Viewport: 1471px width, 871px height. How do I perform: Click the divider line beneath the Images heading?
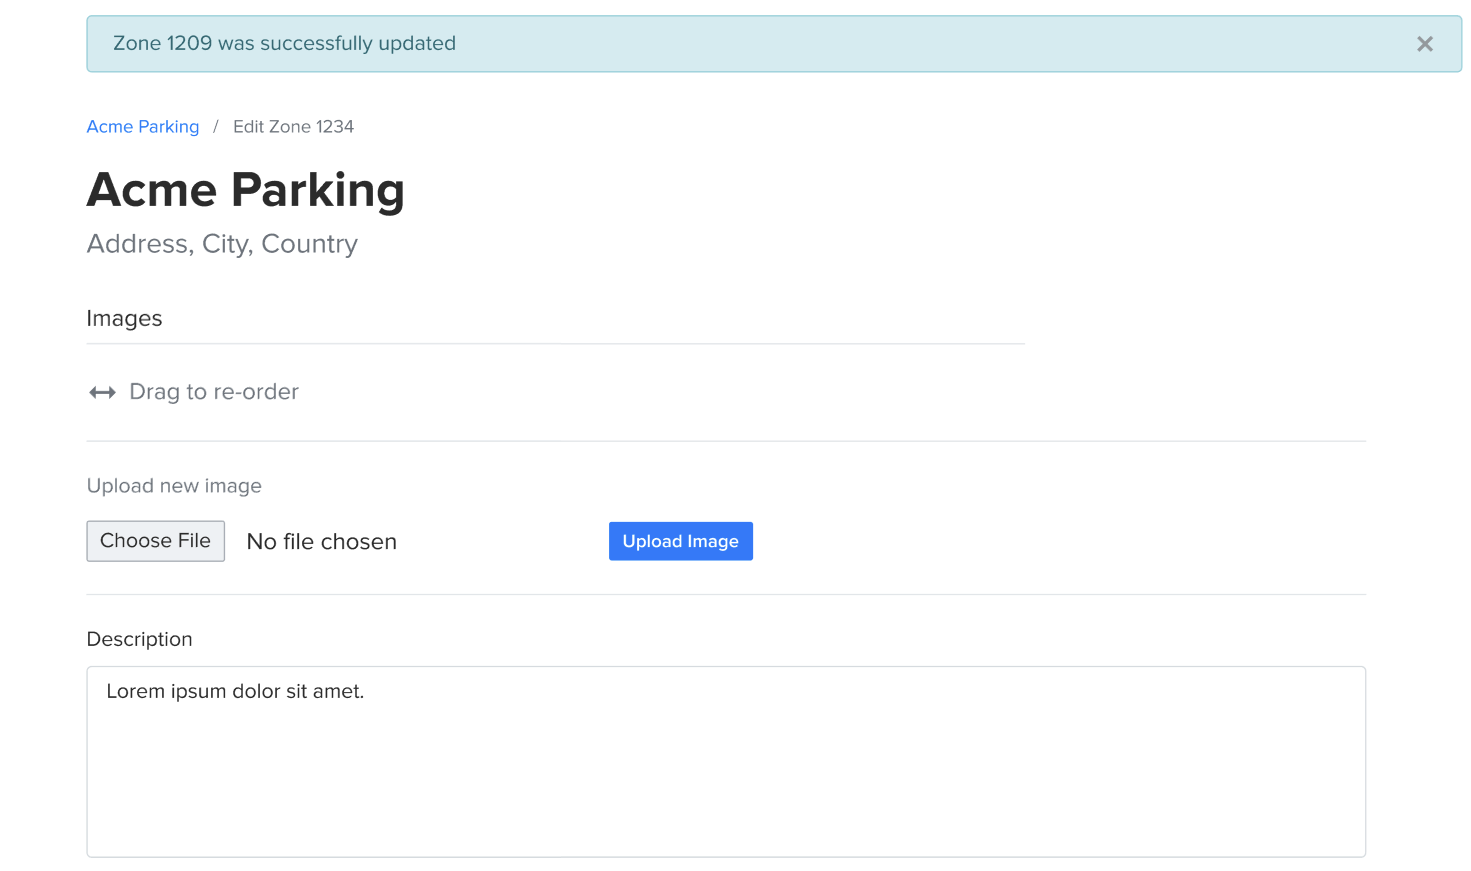(555, 344)
